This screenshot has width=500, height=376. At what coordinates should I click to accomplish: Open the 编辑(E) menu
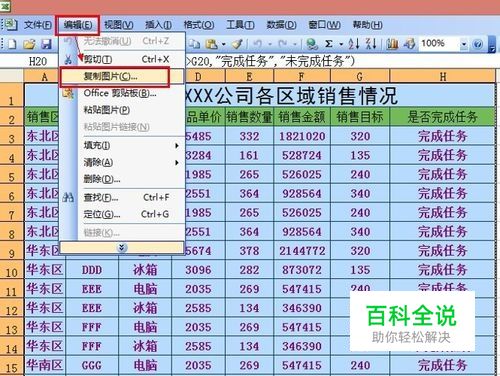point(78,25)
